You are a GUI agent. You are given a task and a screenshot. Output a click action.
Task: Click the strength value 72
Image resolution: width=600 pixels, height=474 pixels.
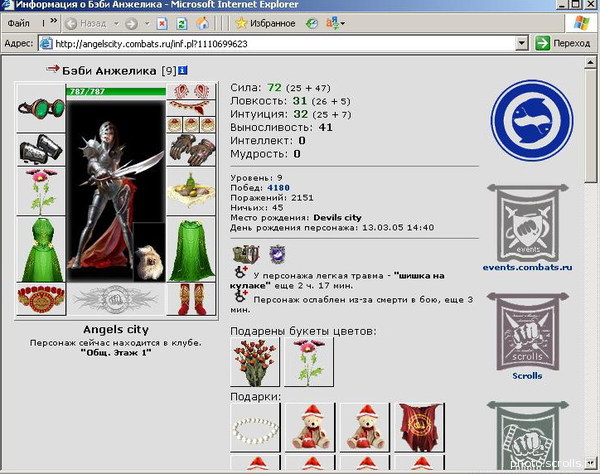coord(274,88)
